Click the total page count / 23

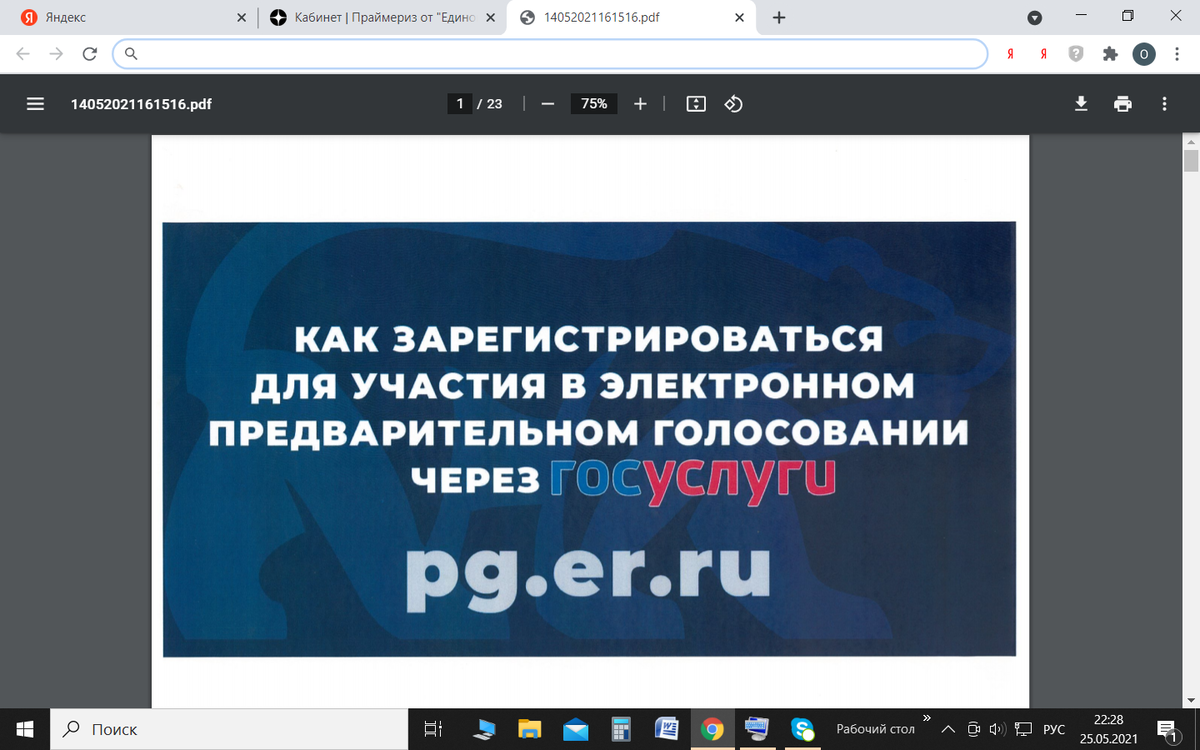point(490,103)
